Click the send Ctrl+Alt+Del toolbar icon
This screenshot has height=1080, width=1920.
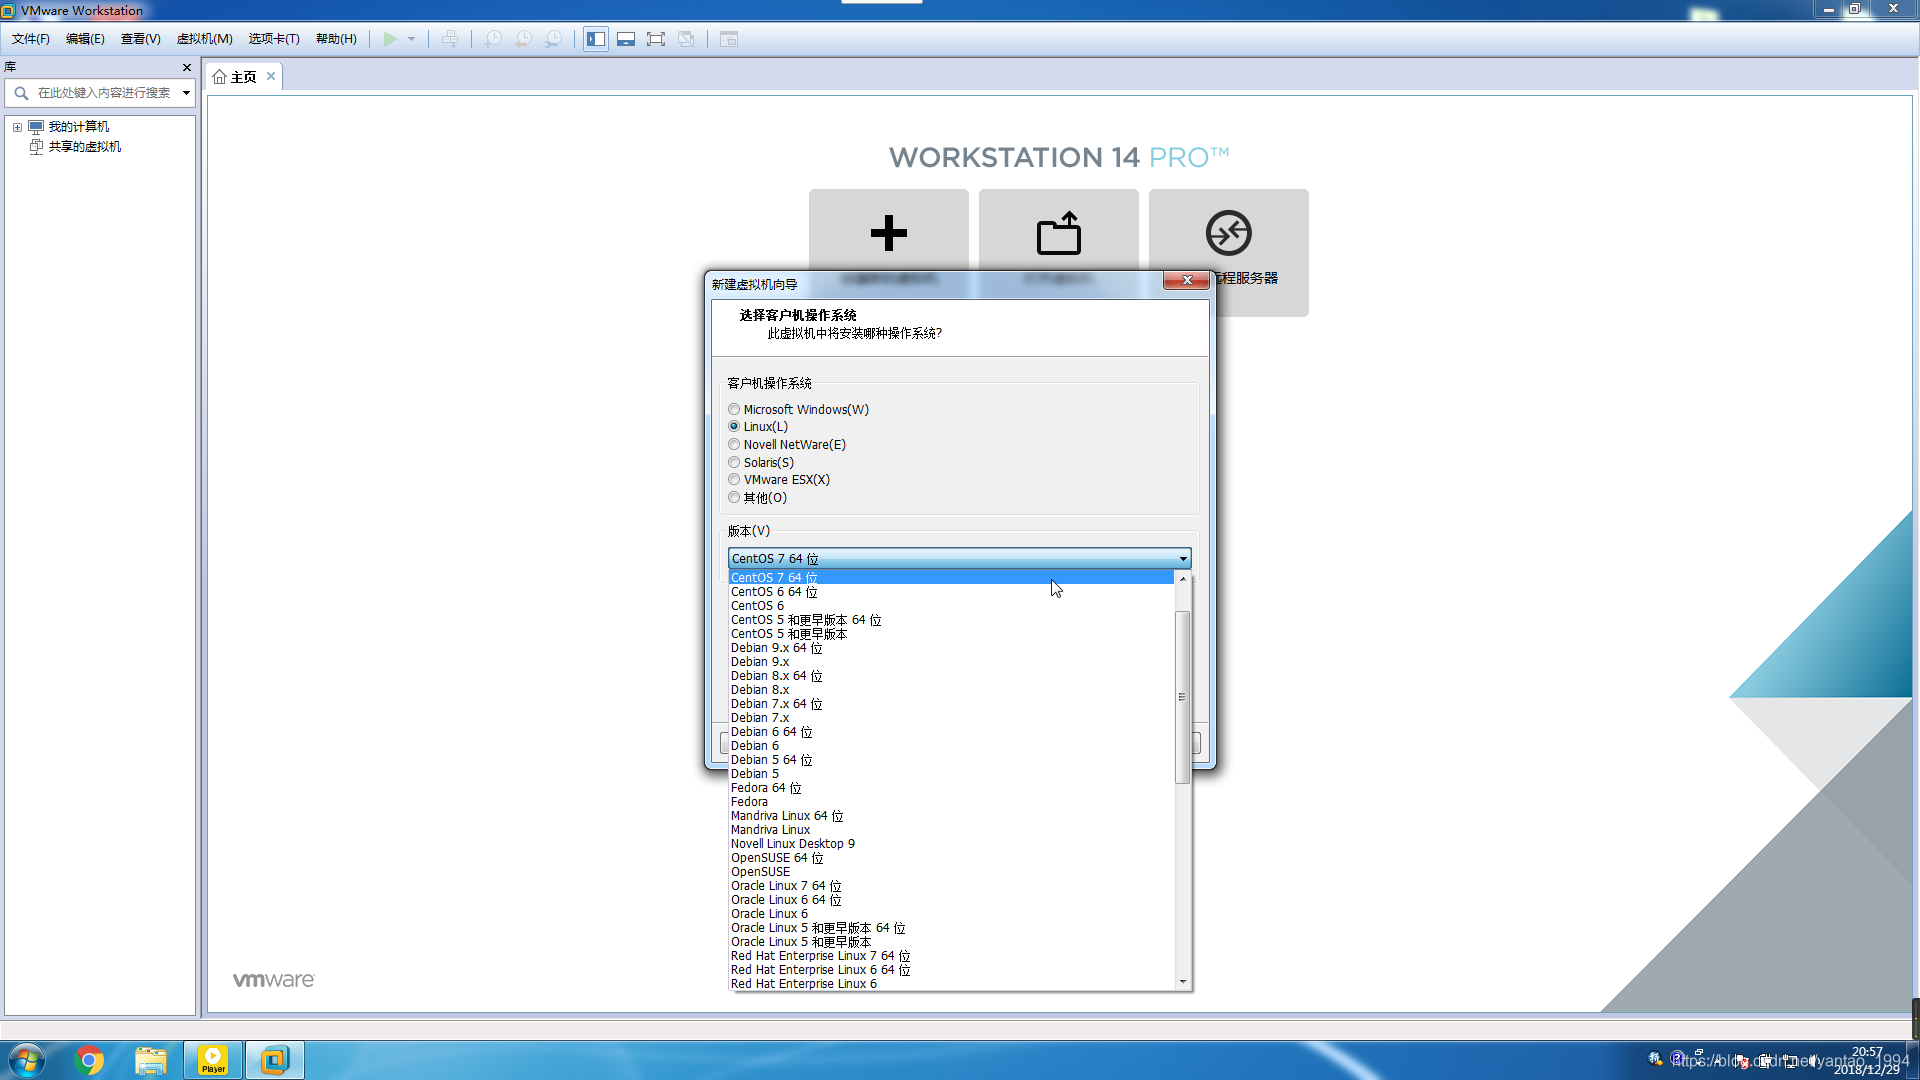tap(450, 39)
